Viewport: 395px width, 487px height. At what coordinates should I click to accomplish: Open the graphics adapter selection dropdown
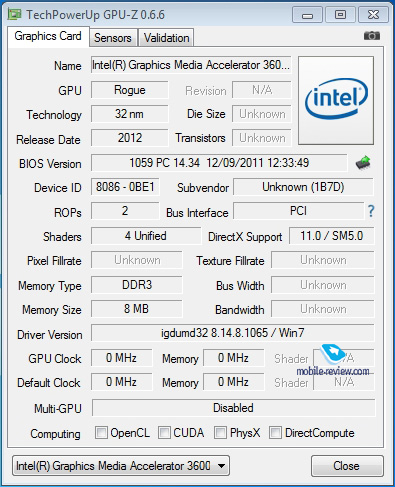coord(121,466)
